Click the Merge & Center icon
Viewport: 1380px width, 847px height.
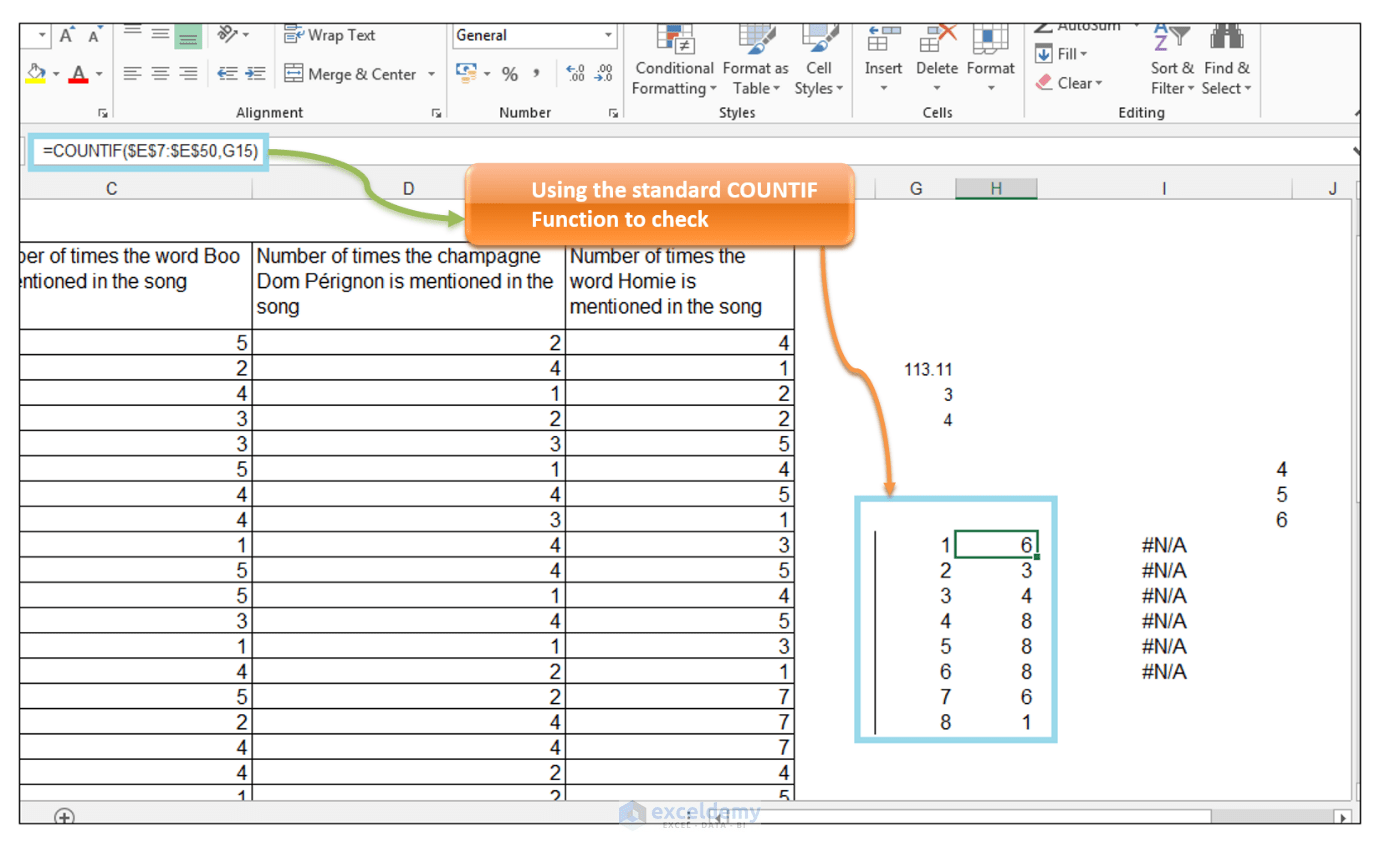point(294,74)
